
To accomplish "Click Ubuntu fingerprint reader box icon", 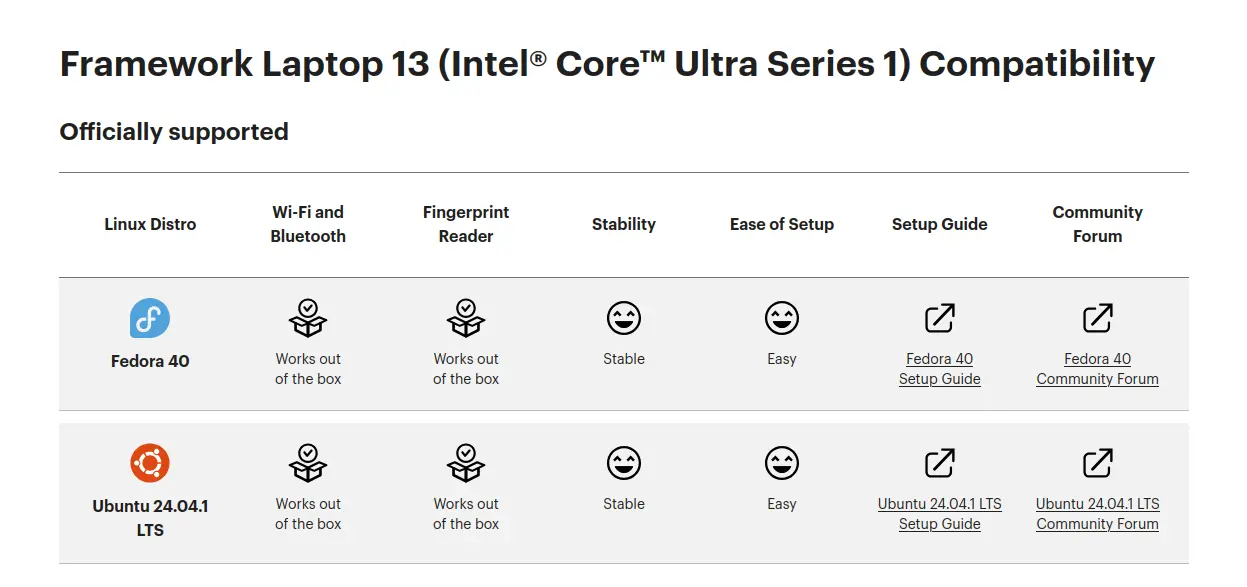I will pos(466,463).
